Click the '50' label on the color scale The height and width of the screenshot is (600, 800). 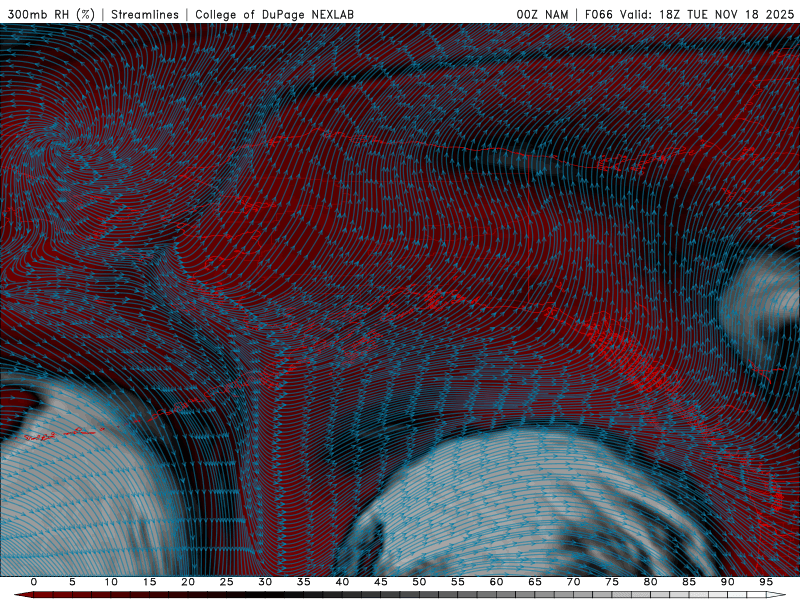[x=419, y=582]
